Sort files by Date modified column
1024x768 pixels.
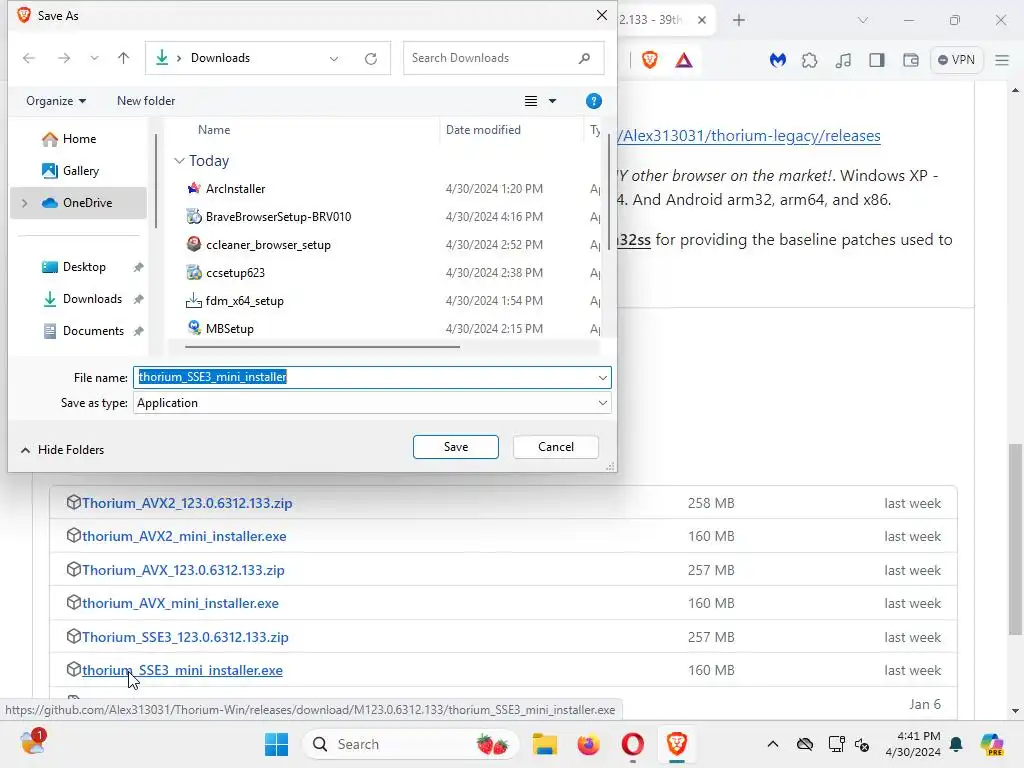point(483,130)
